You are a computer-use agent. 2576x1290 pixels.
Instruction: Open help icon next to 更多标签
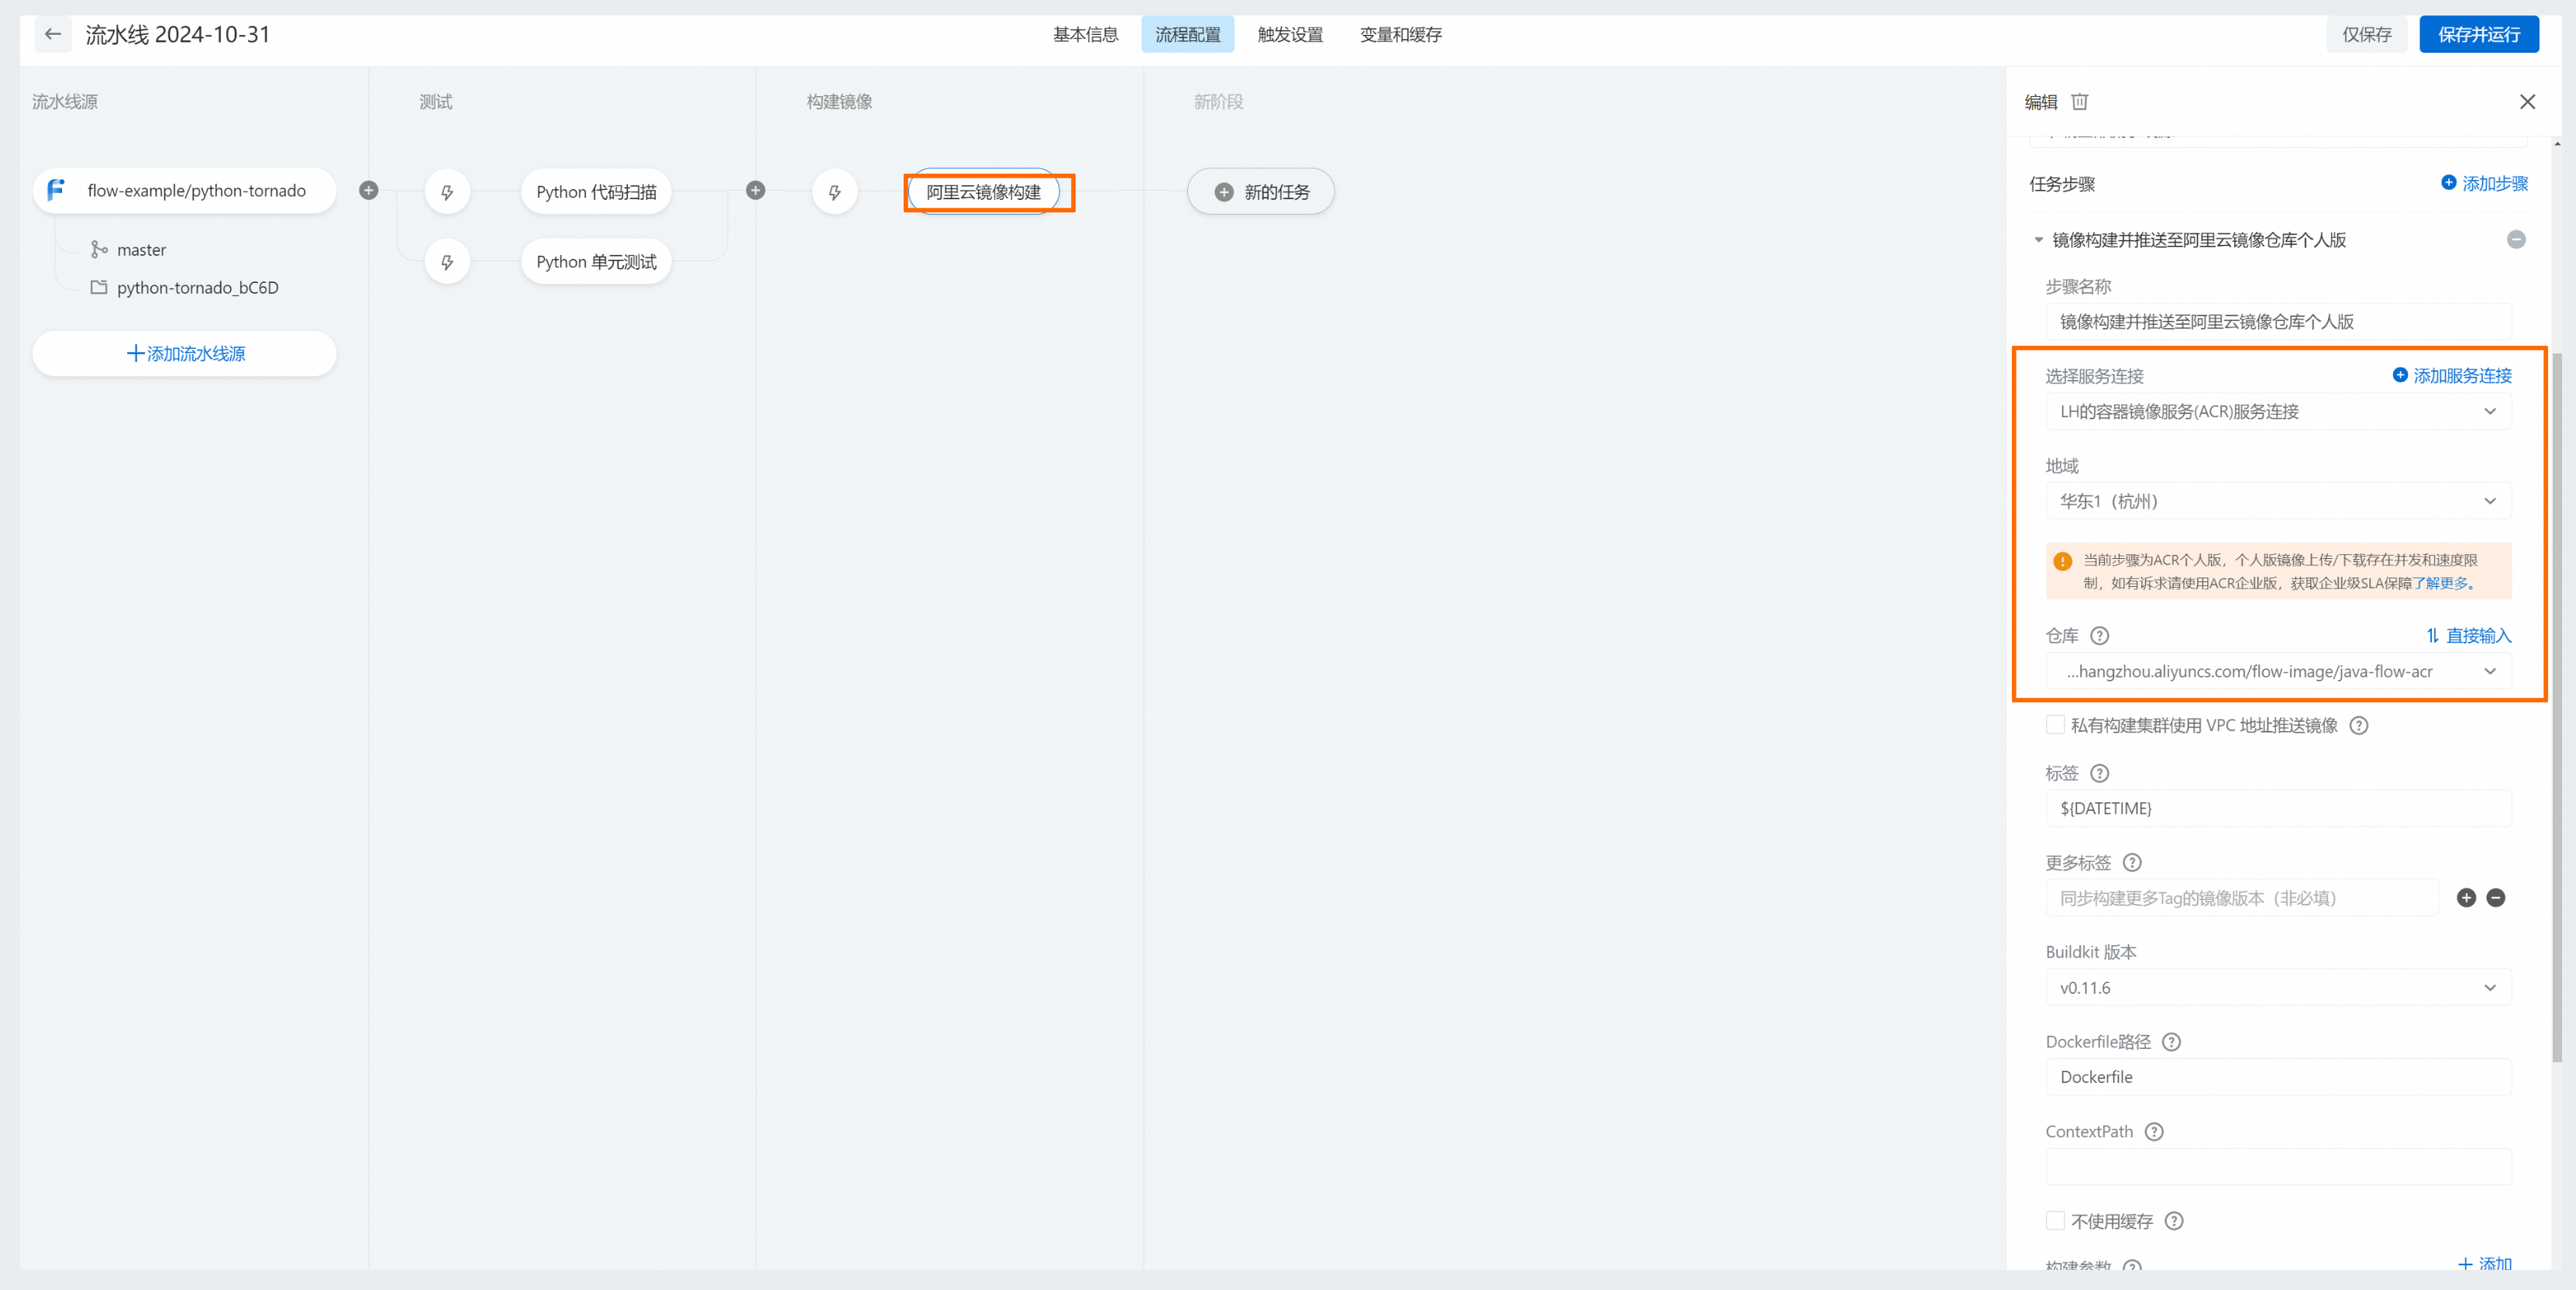pos(2132,862)
